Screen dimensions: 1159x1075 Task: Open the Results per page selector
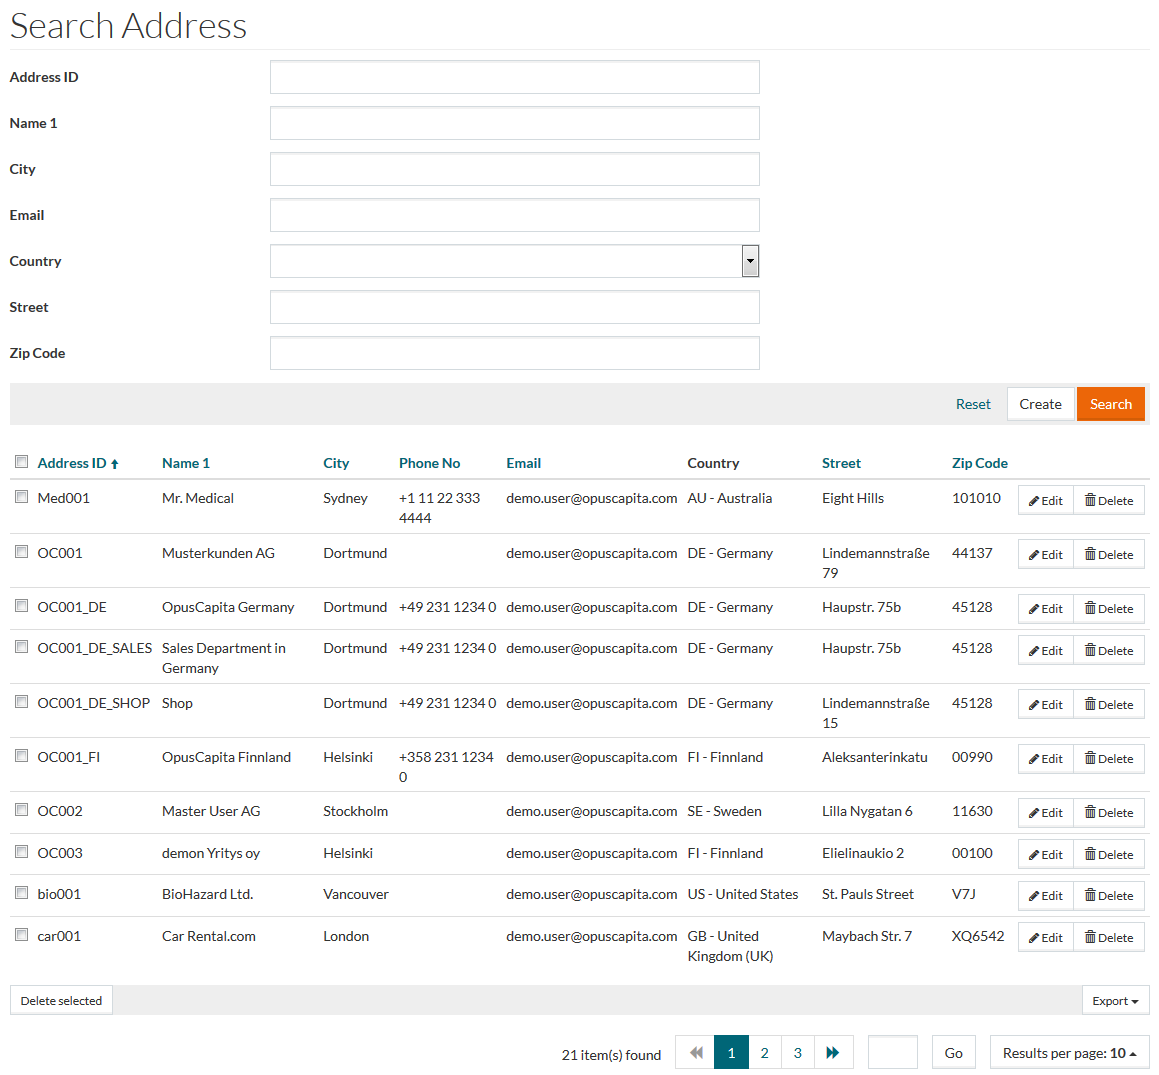pyautogui.click(x=1069, y=1053)
